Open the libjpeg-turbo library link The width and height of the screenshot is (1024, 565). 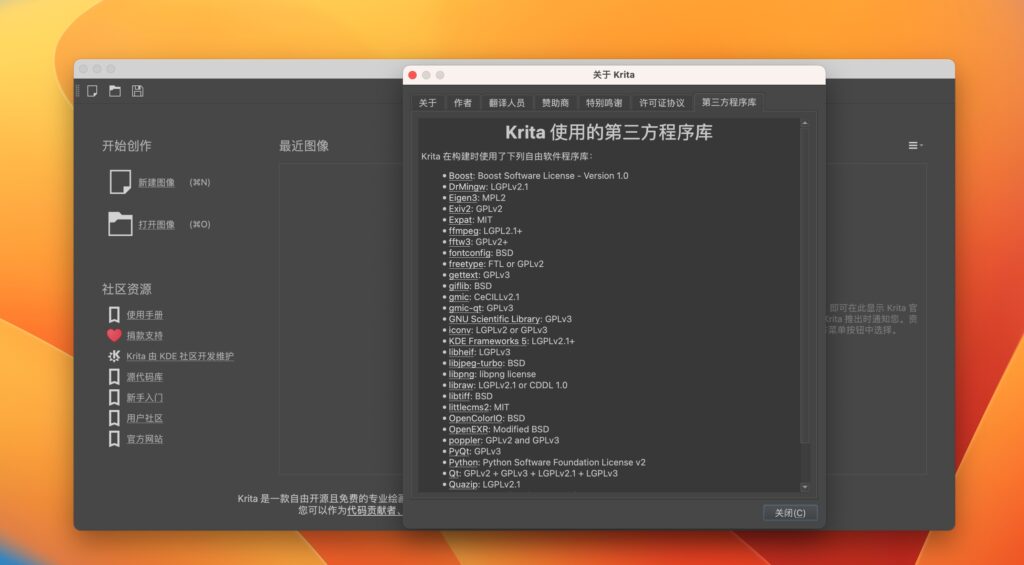pyautogui.click(x=476, y=363)
